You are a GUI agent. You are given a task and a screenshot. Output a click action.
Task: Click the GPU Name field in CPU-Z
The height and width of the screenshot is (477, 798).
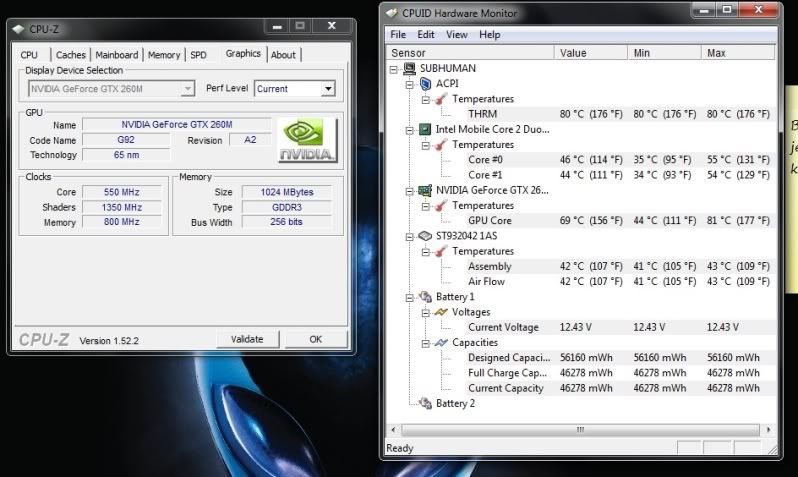(177, 125)
